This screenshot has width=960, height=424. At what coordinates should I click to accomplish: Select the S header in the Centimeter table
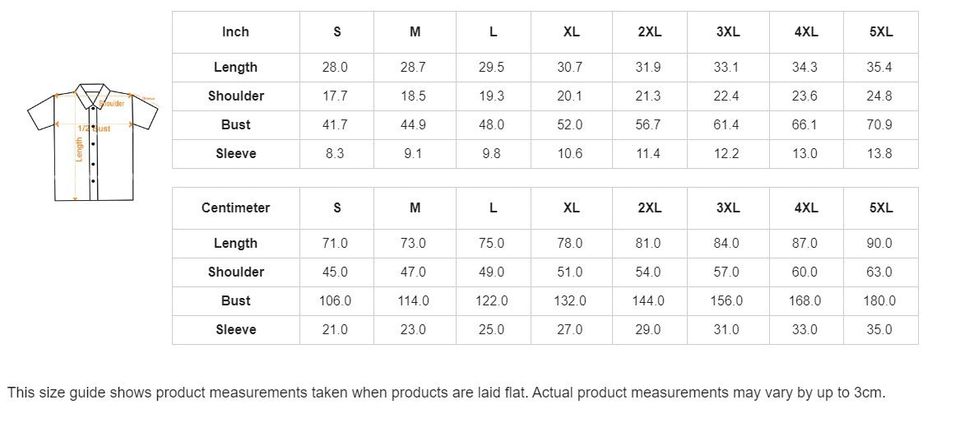337,208
